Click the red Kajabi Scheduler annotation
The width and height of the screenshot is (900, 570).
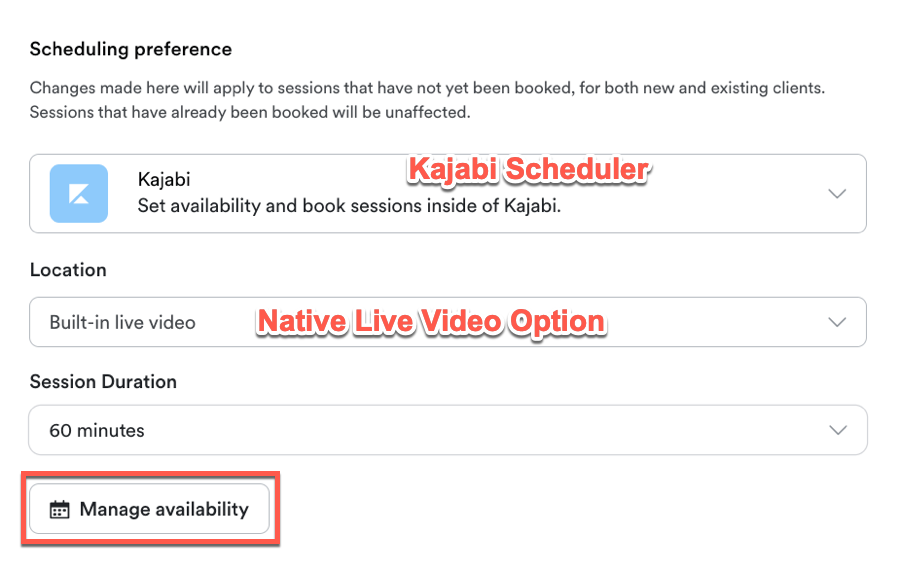coord(528,170)
